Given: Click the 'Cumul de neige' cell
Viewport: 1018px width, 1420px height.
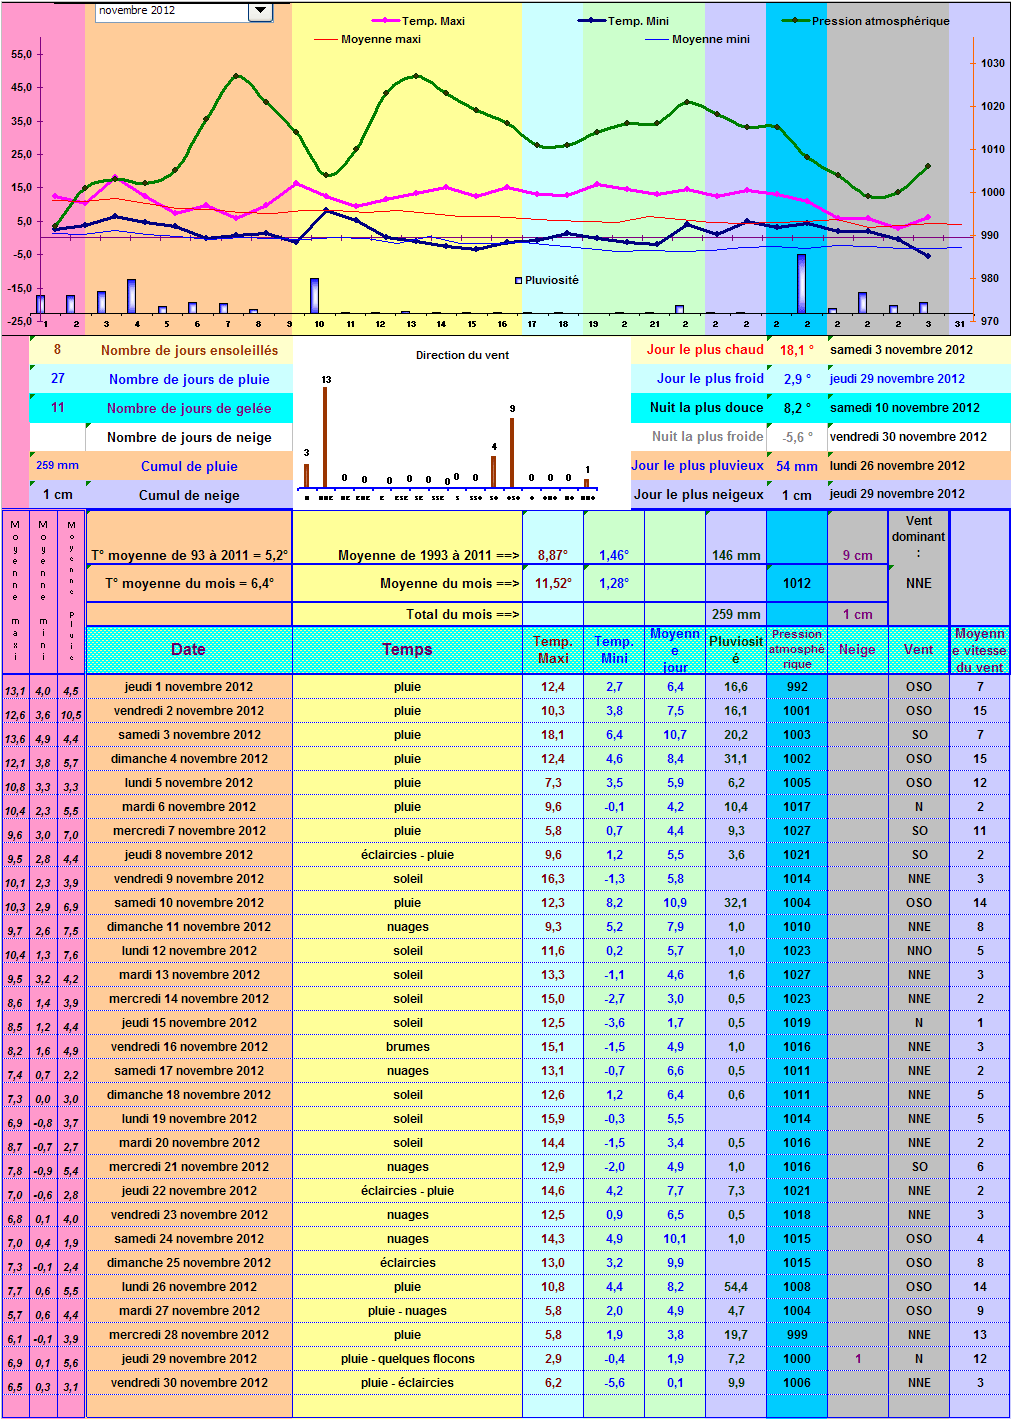Looking at the screenshot, I should coord(189,495).
